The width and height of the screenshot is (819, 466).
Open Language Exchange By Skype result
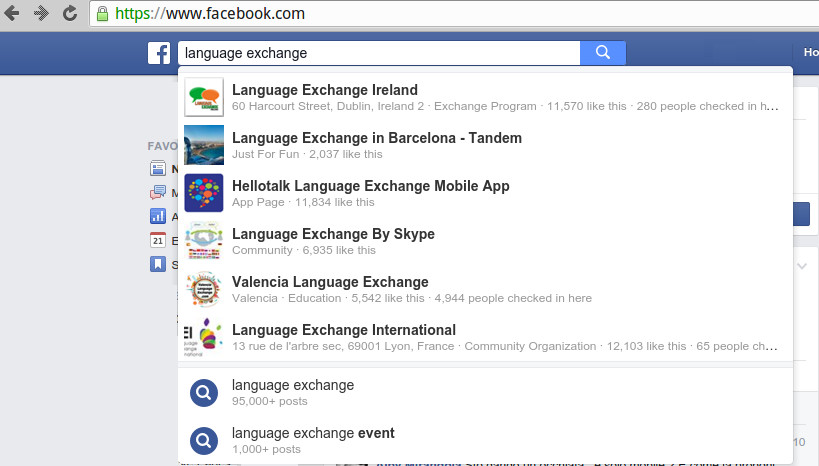tap(485, 241)
